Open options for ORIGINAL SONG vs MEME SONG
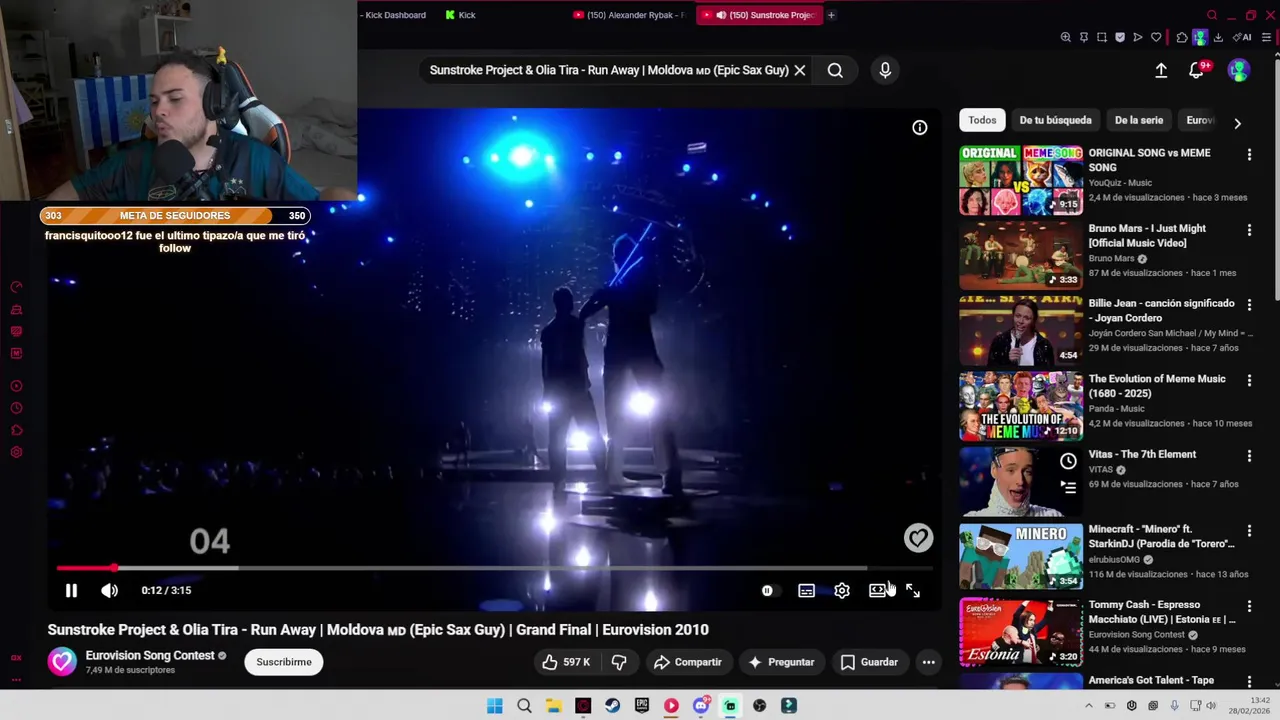 [x=1249, y=155]
